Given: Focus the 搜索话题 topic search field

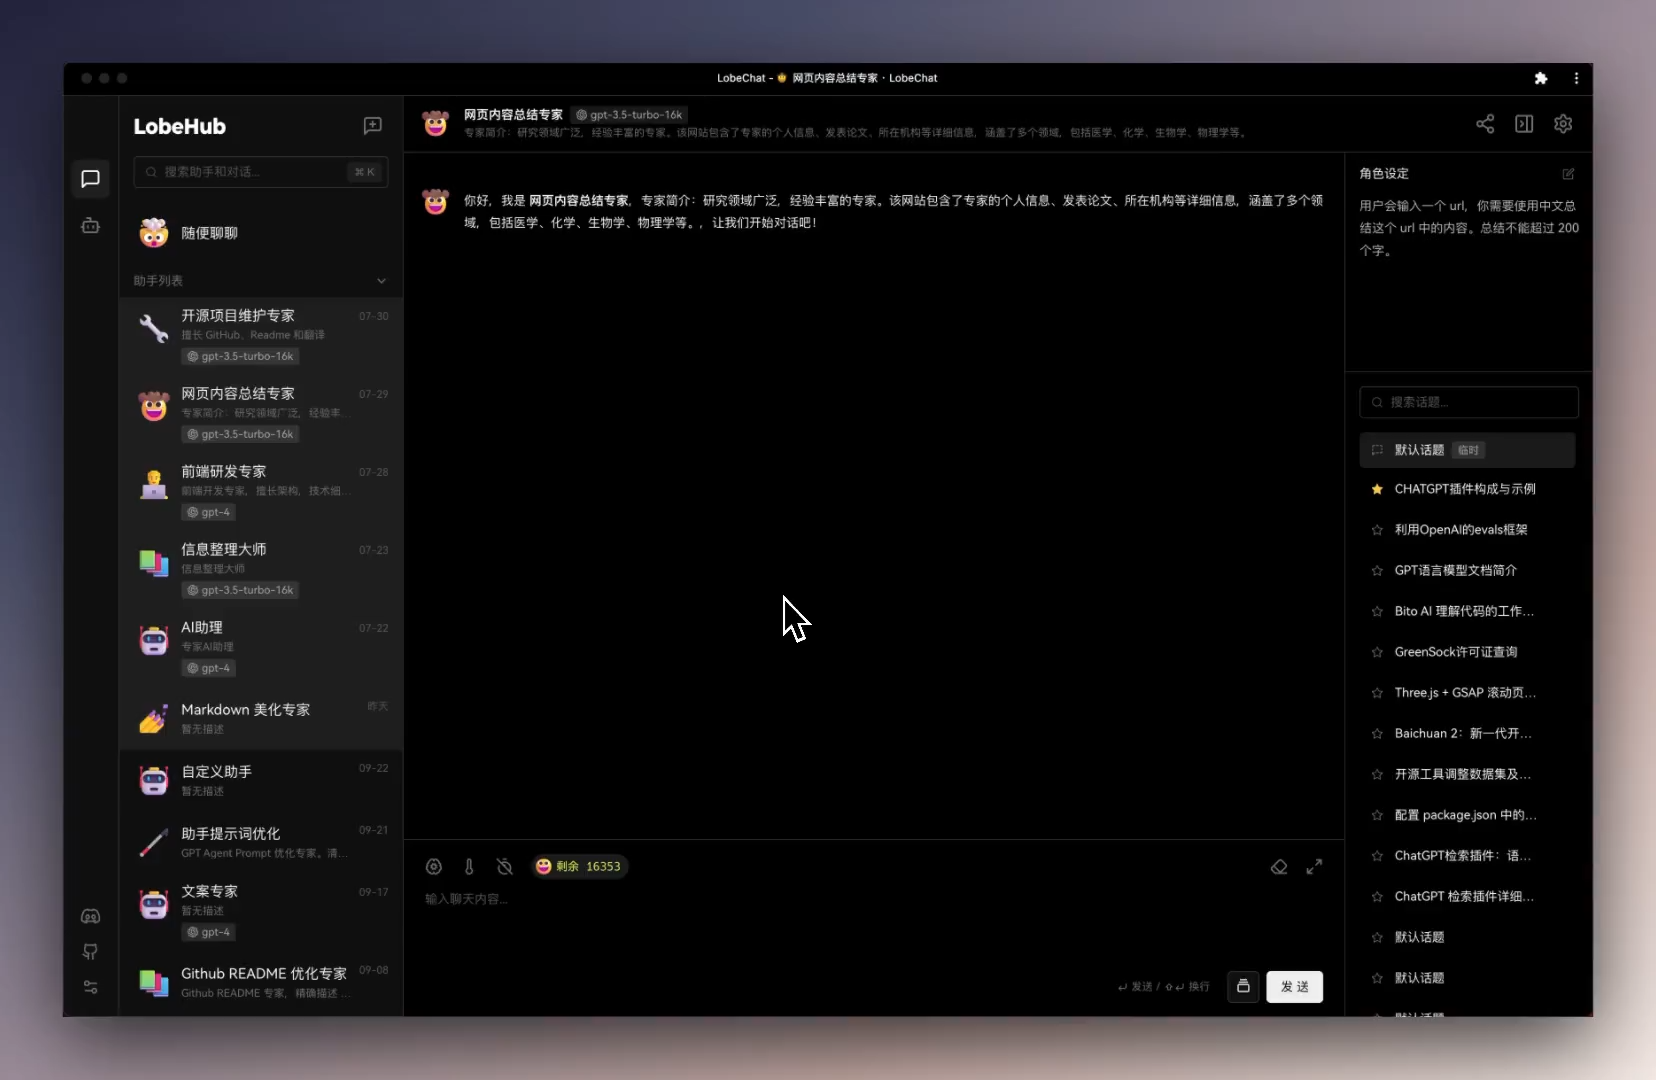Looking at the screenshot, I should coord(1469,402).
